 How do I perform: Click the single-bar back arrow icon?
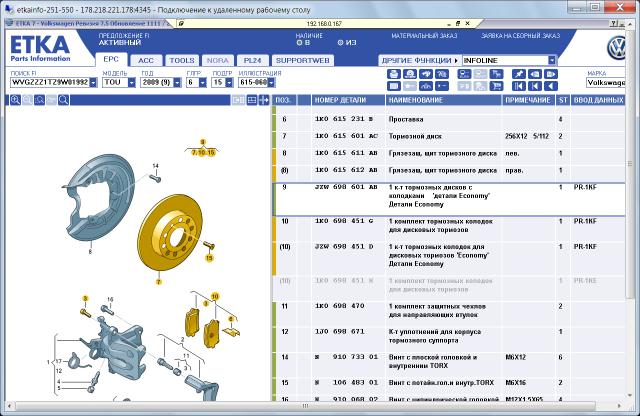(535, 86)
